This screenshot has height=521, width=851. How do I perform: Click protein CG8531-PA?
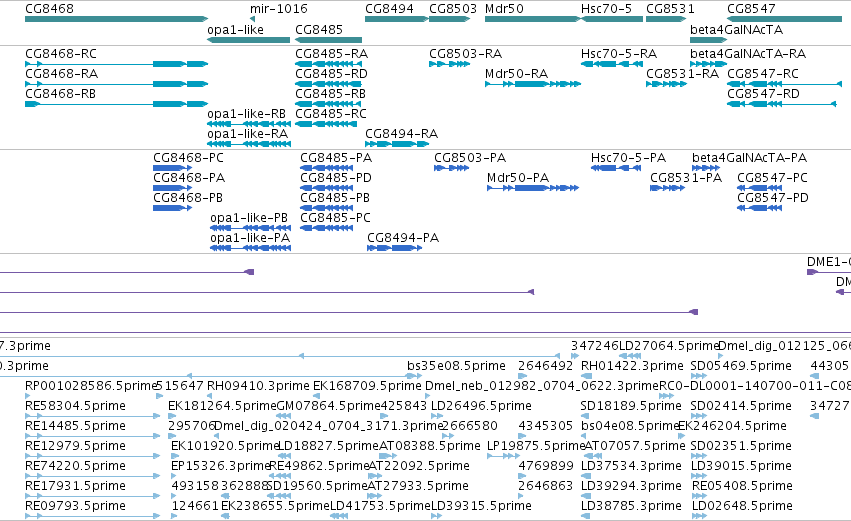click(668, 188)
